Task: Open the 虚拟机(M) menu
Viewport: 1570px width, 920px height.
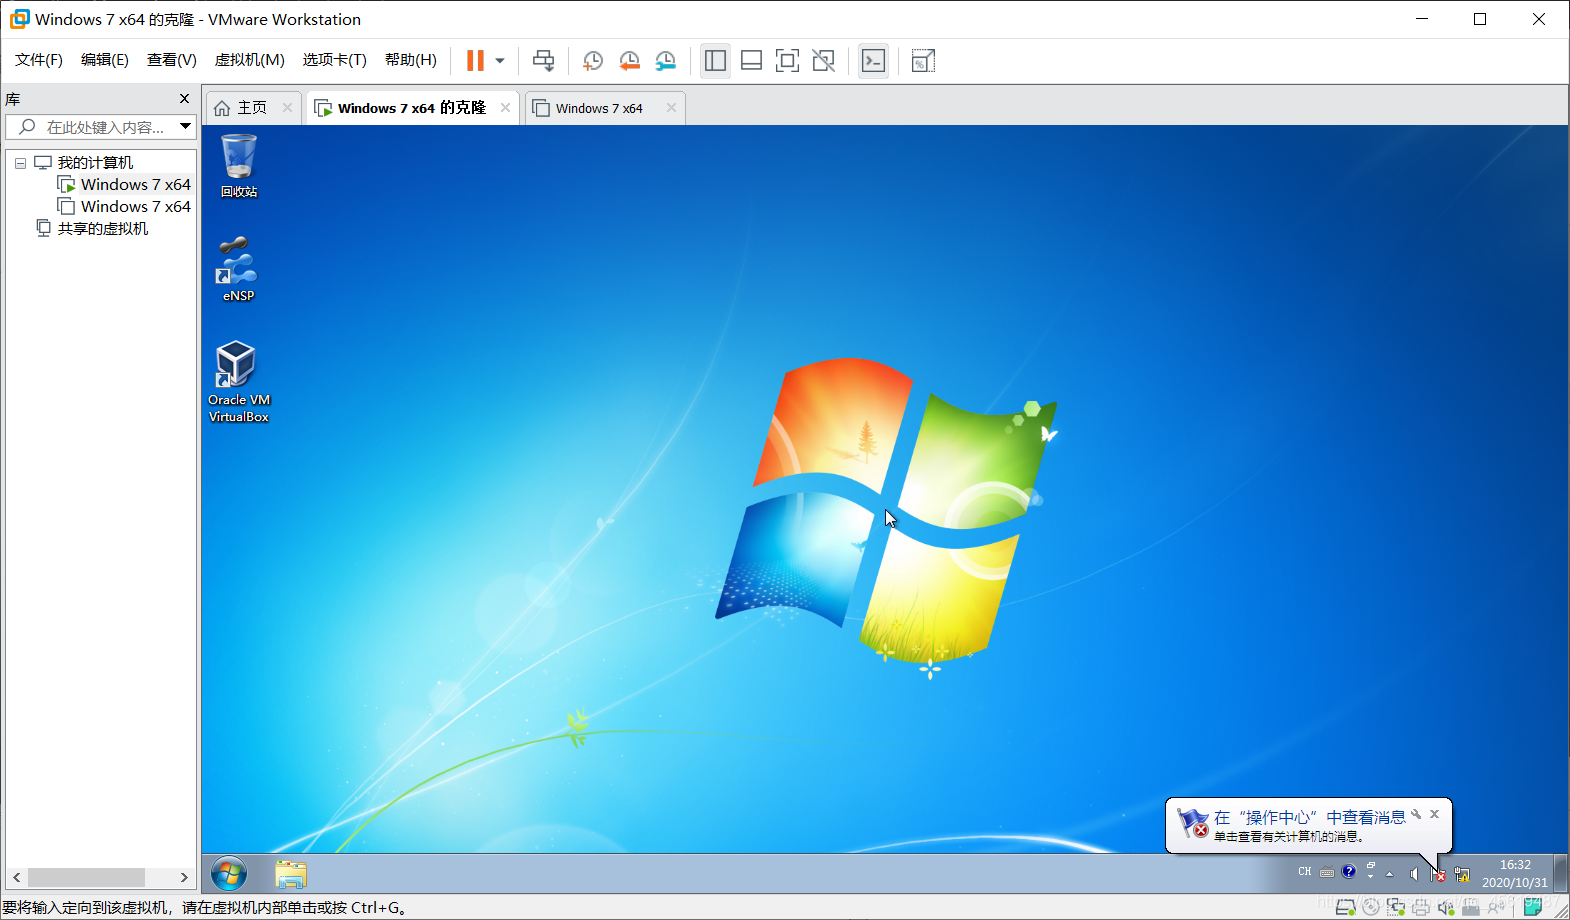Action: click(x=250, y=60)
